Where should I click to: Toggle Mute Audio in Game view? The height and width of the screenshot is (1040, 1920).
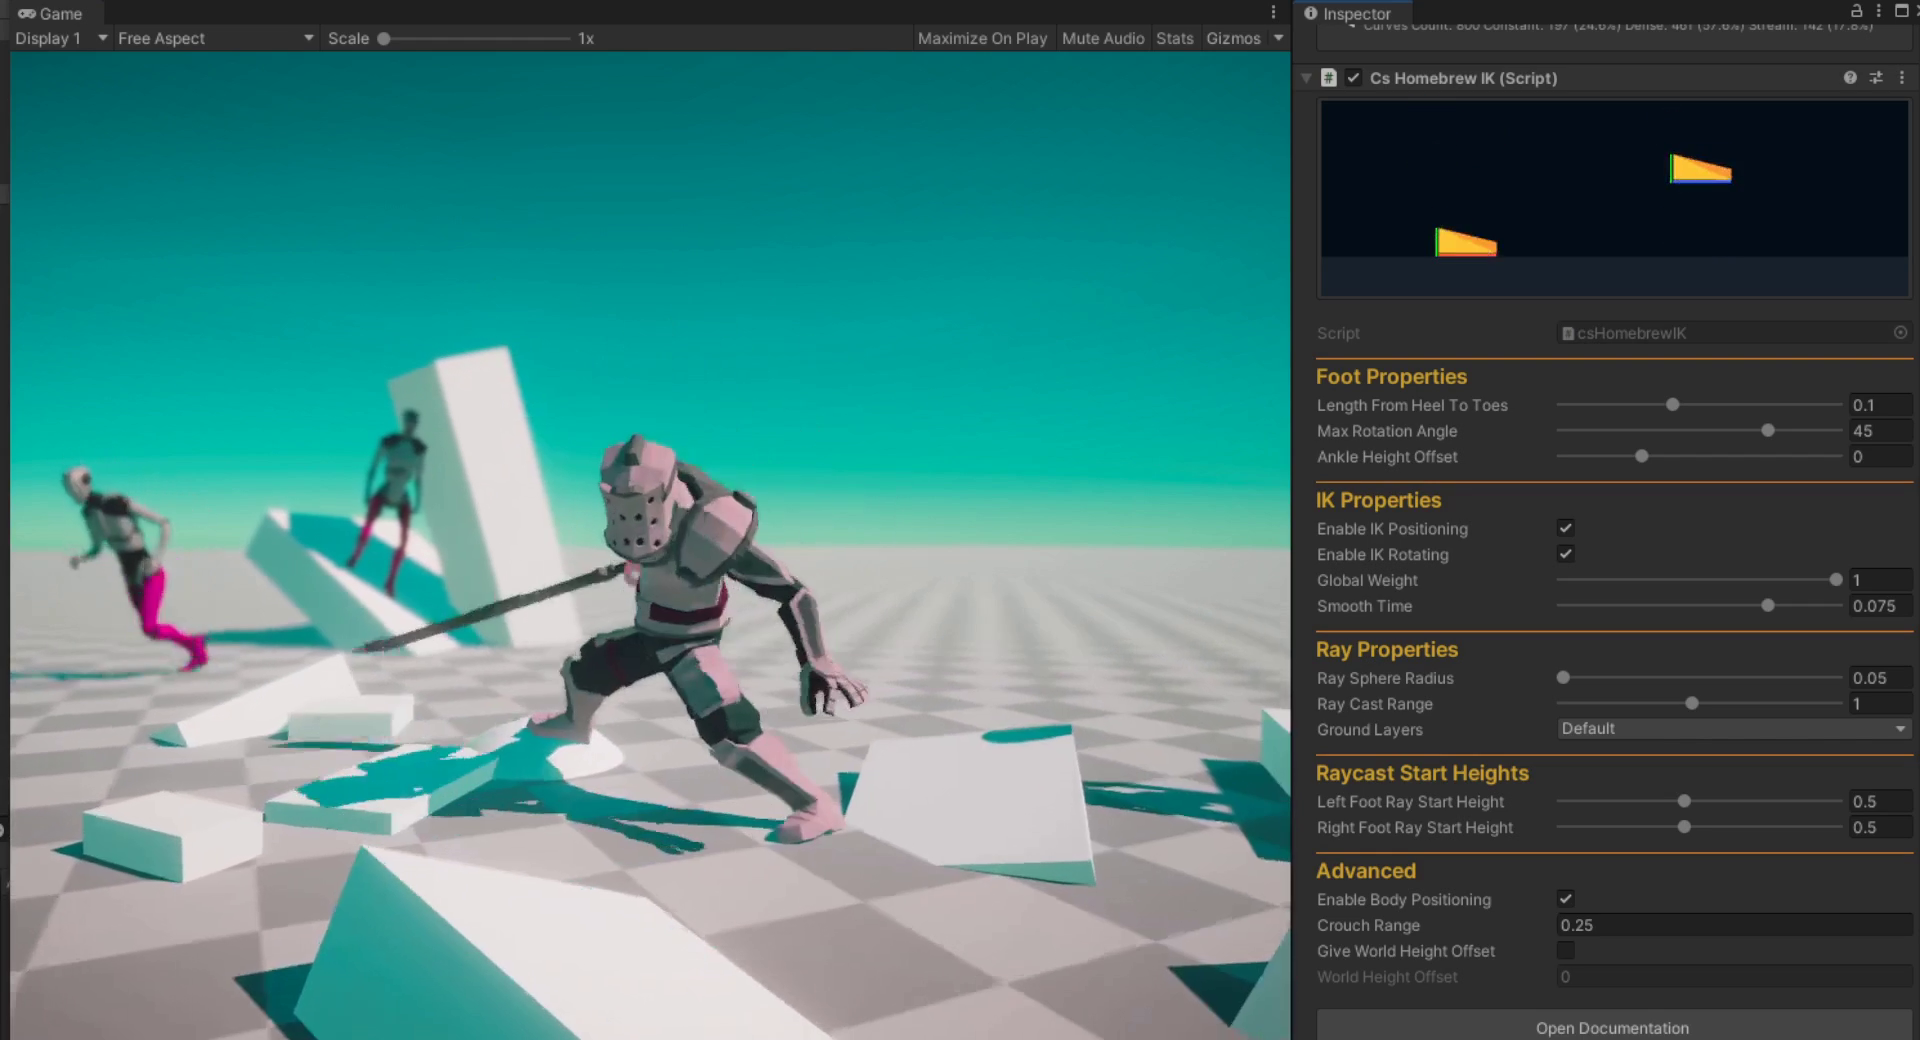coord(1103,38)
